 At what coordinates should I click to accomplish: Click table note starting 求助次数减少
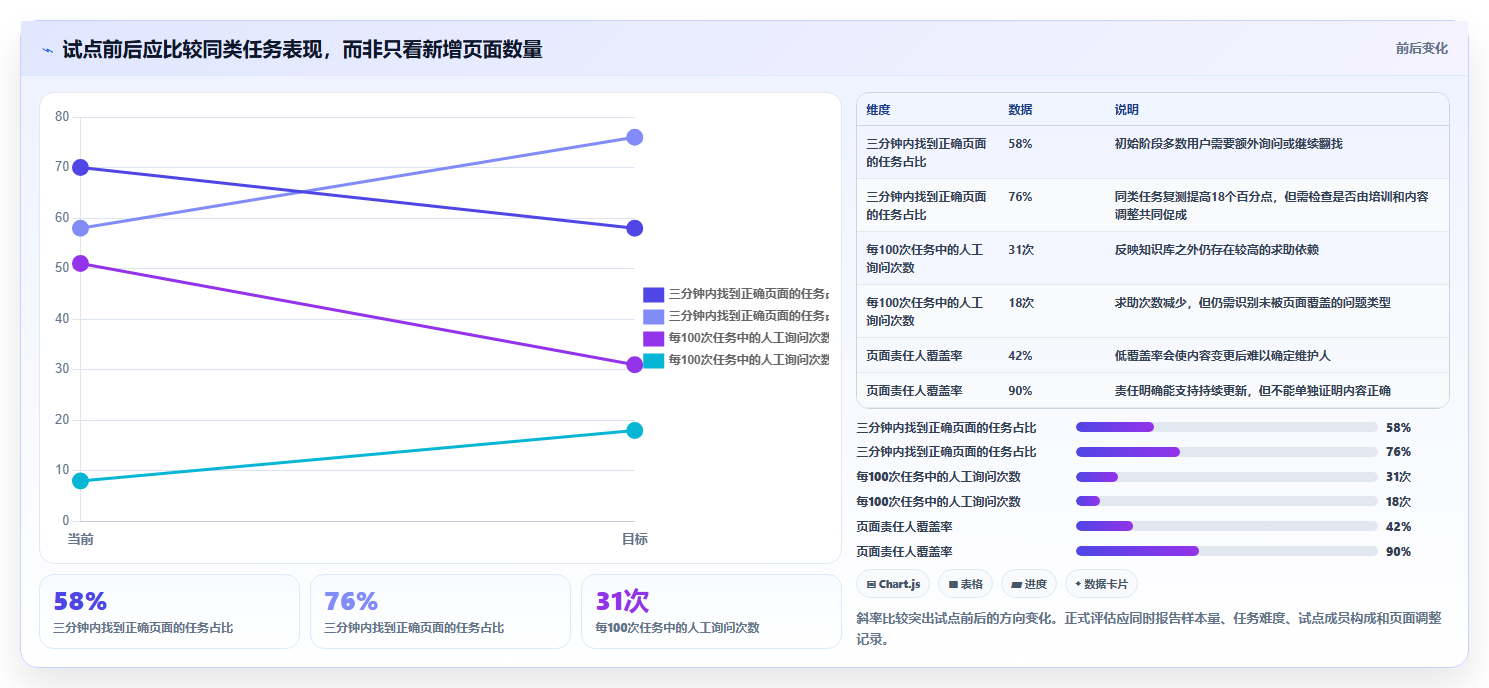(x=1252, y=303)
